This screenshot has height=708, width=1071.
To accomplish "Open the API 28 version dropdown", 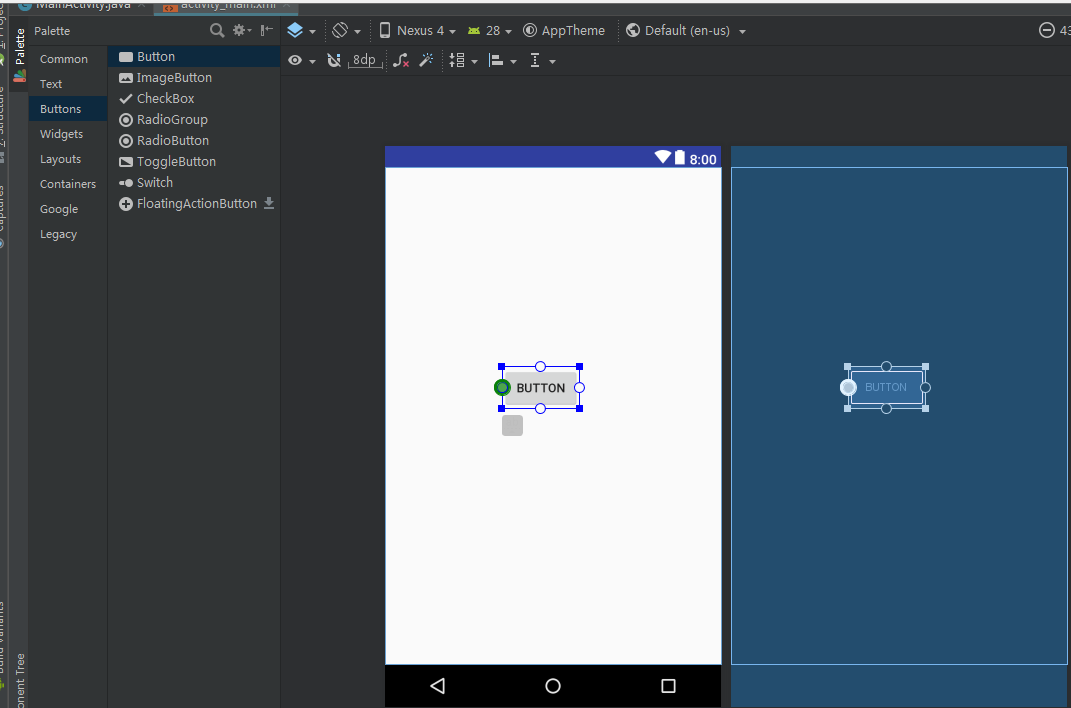I will [x=490, y=31].
